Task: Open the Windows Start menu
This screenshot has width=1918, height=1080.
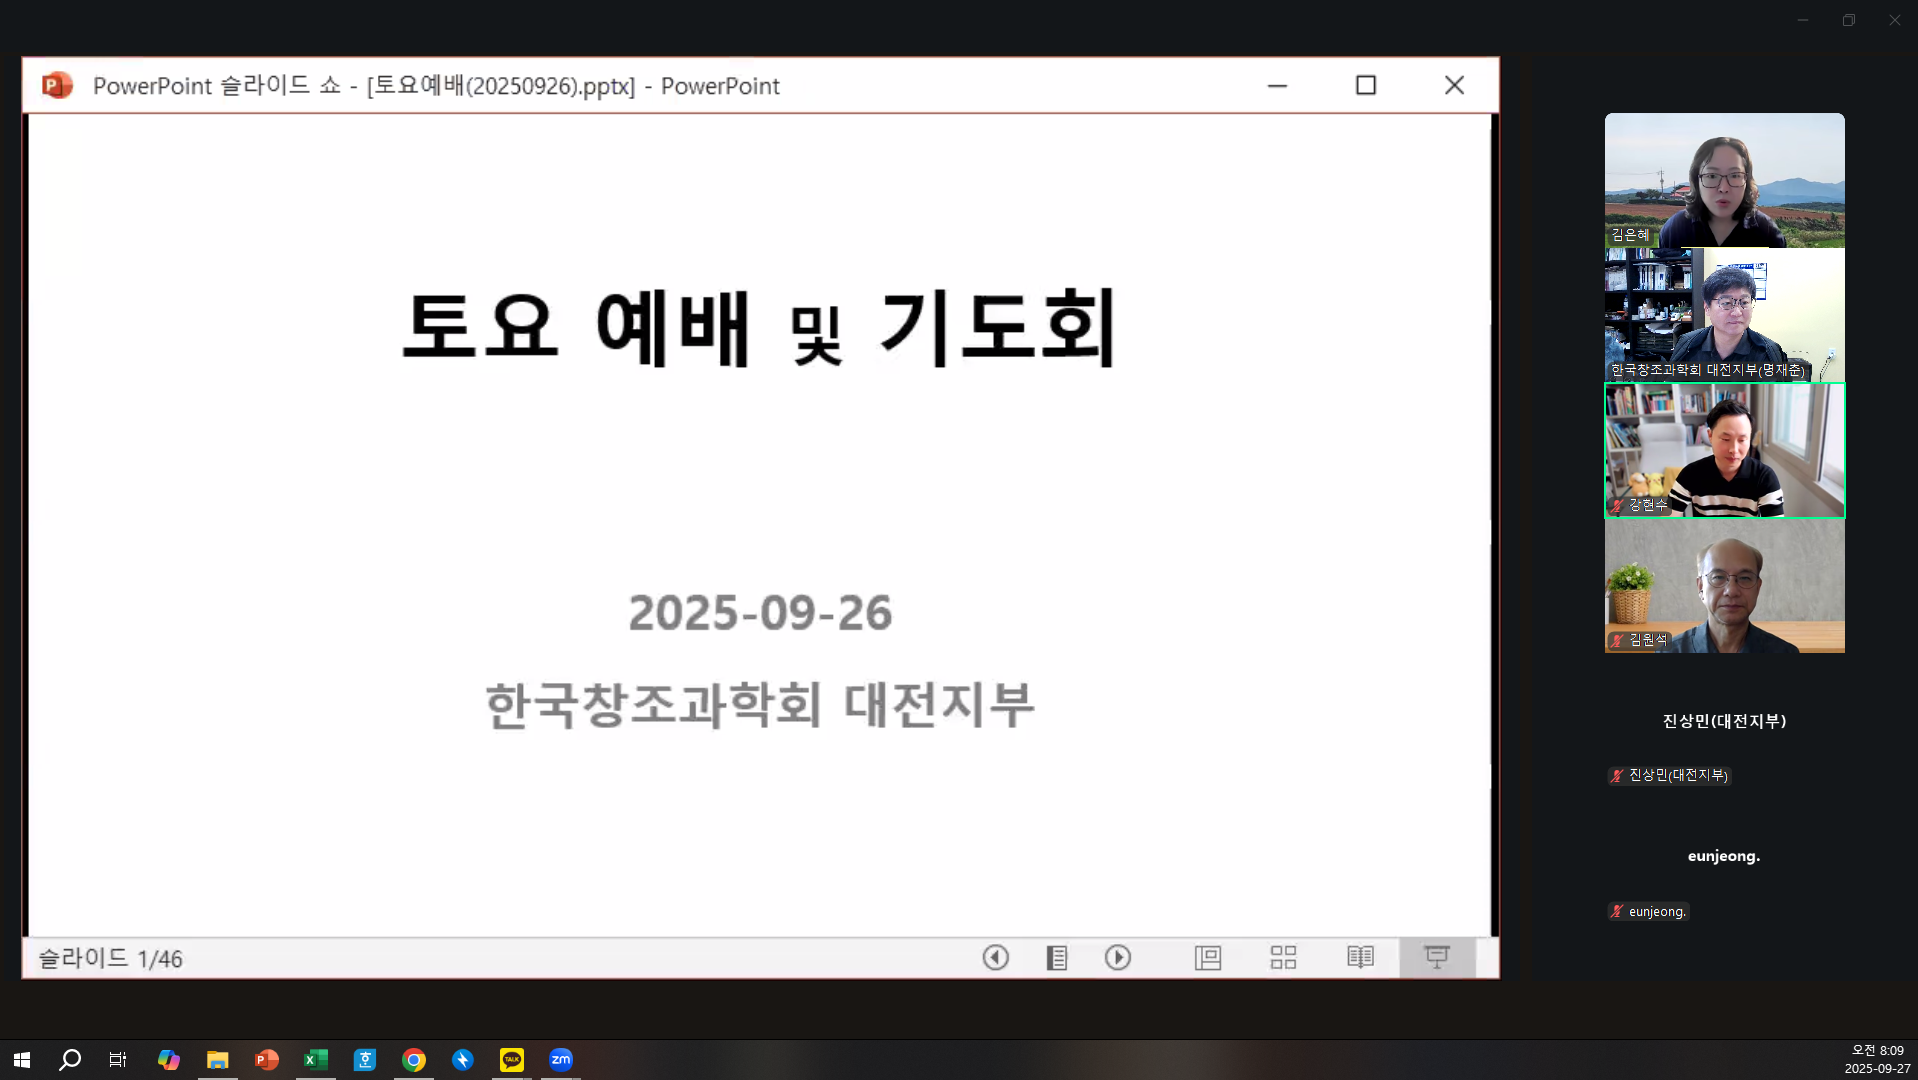Action: click(22, 1060)
